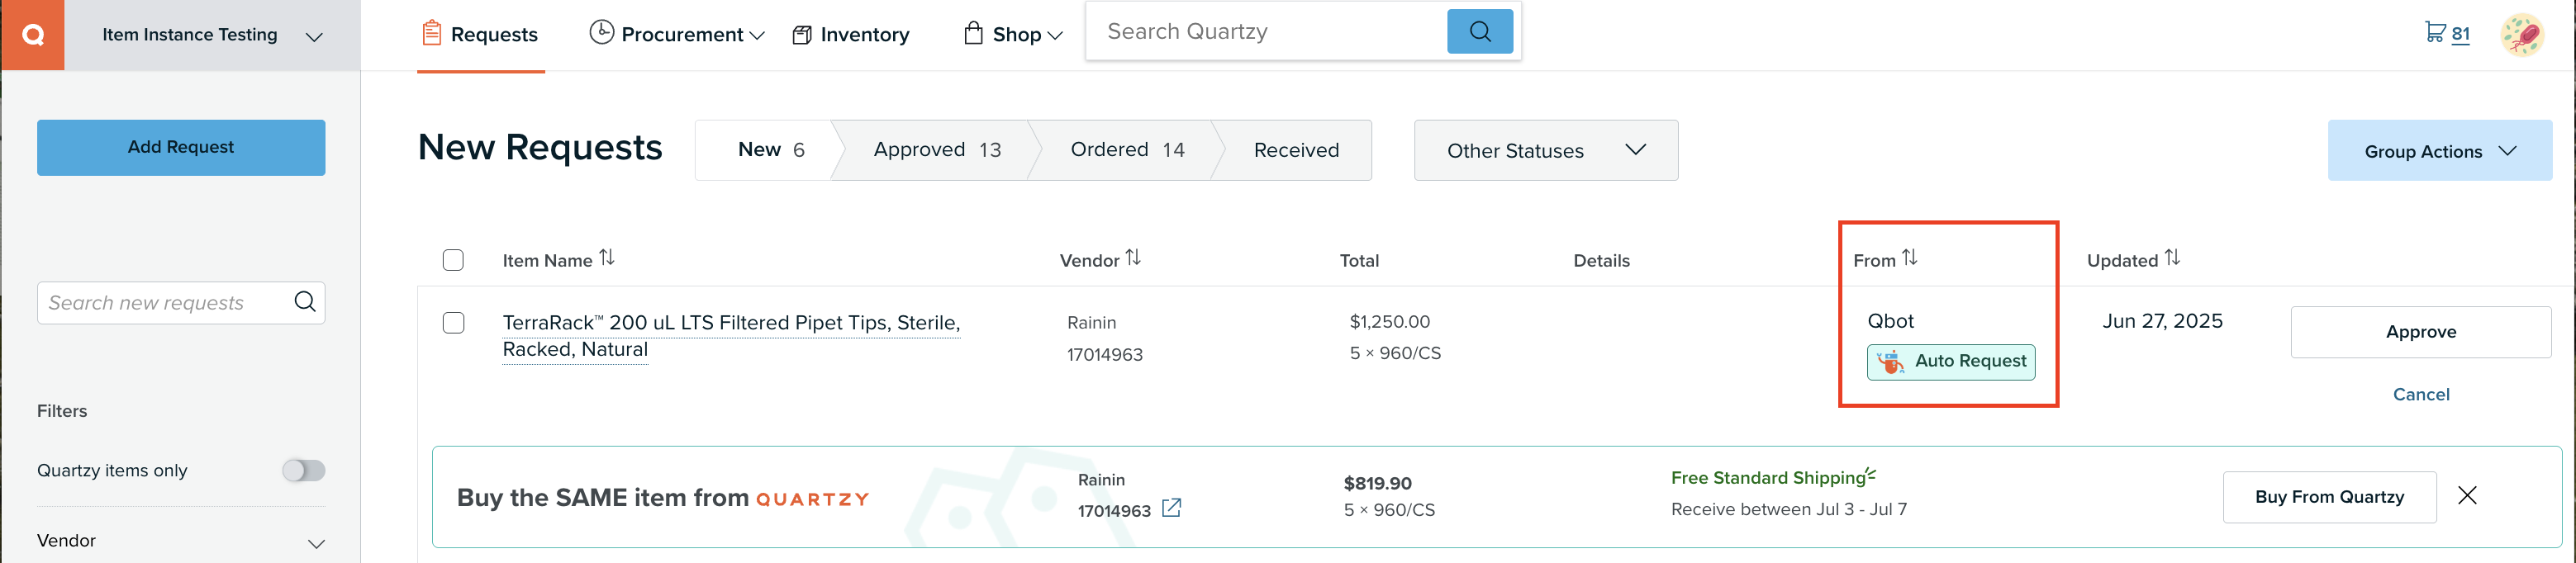Click the Quartzy logo icon
This screenshot has width=2576, height=563.
pos(33,35)
